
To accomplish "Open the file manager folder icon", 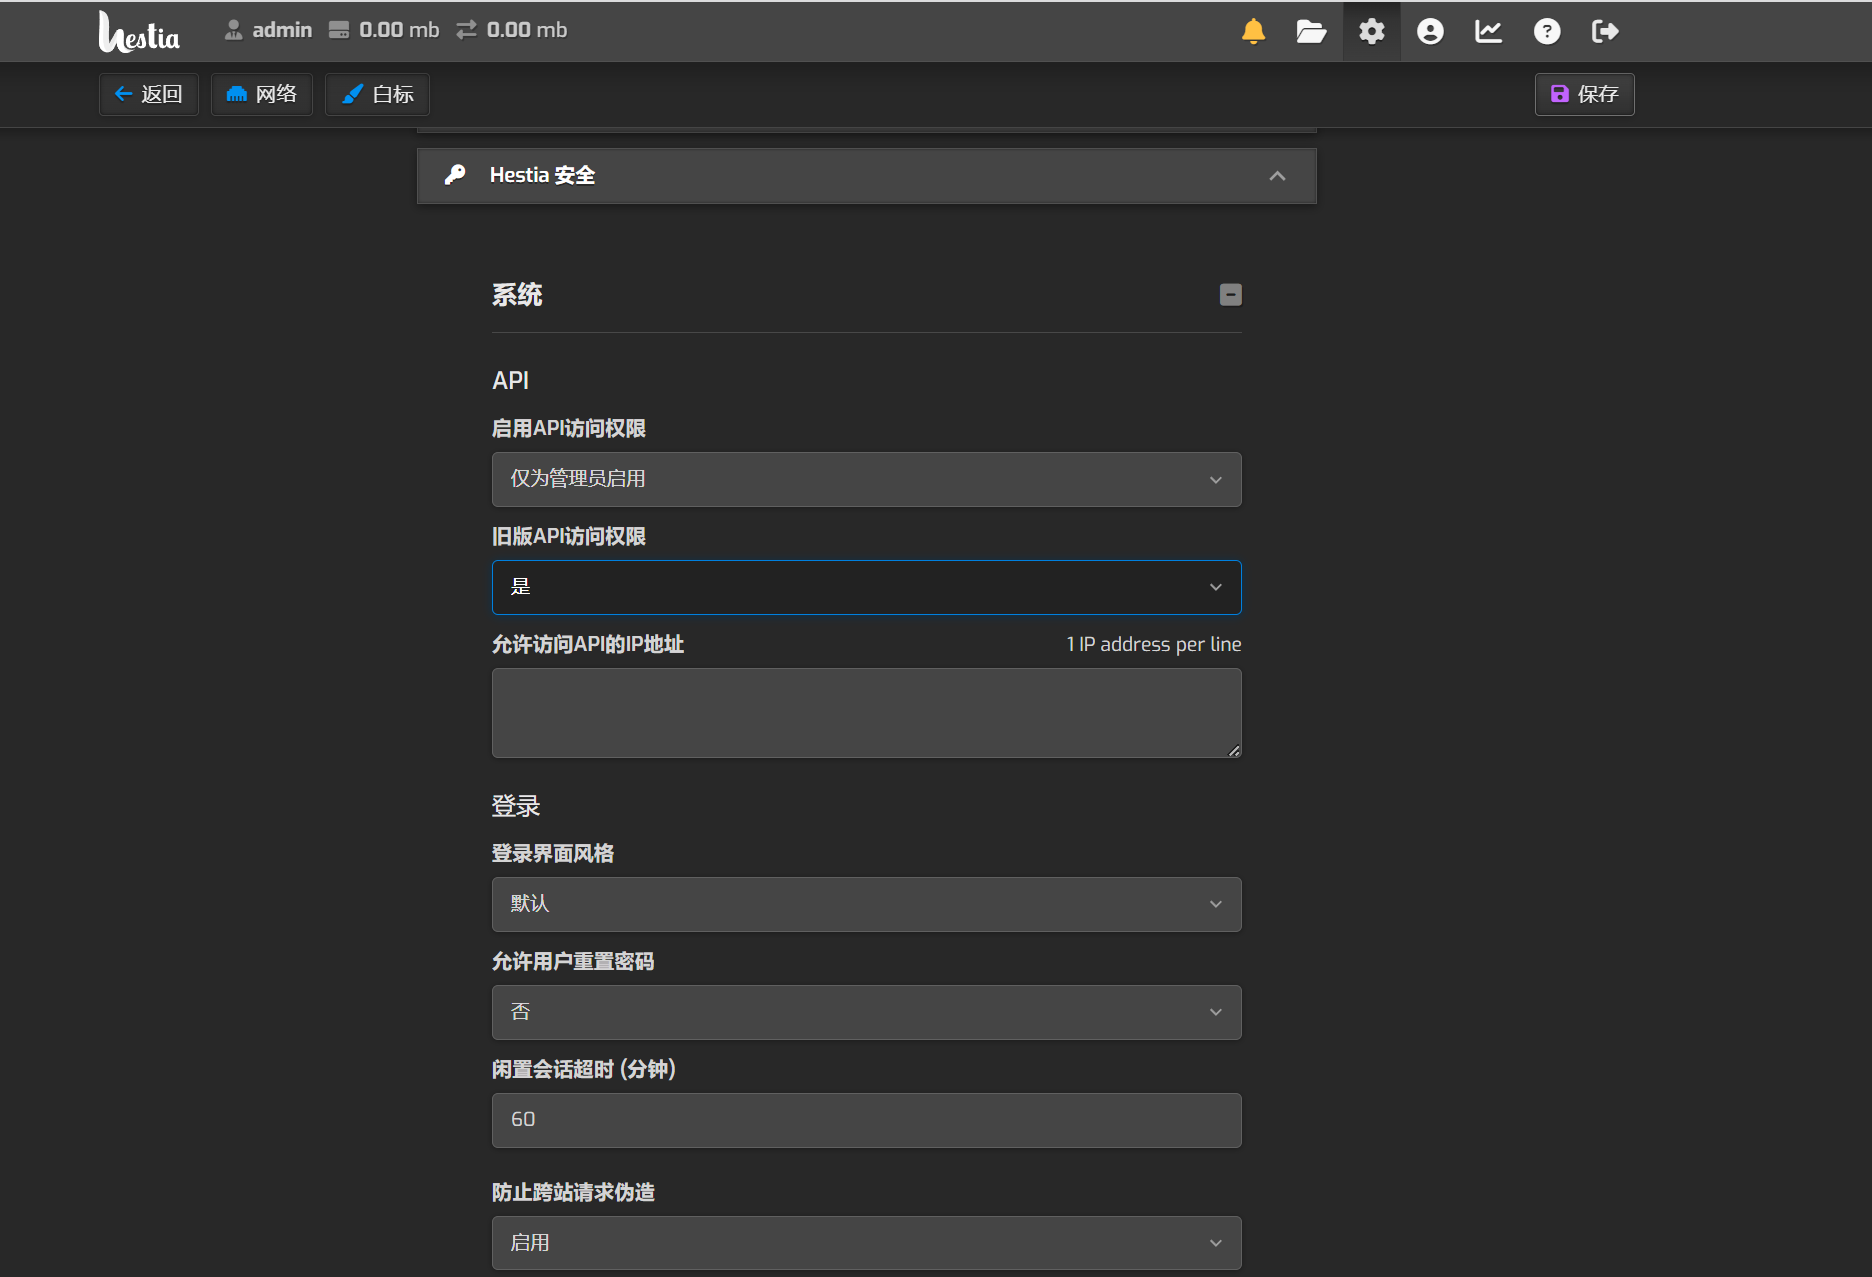I will click(1311, 32).
